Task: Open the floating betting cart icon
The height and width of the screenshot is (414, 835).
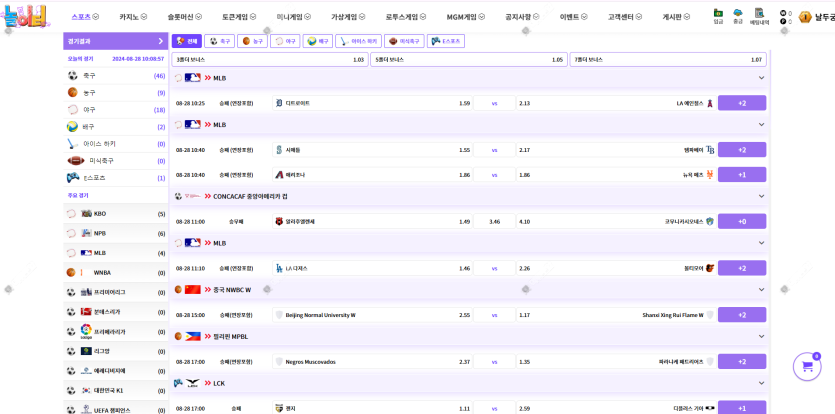Action: pos(807,367)
